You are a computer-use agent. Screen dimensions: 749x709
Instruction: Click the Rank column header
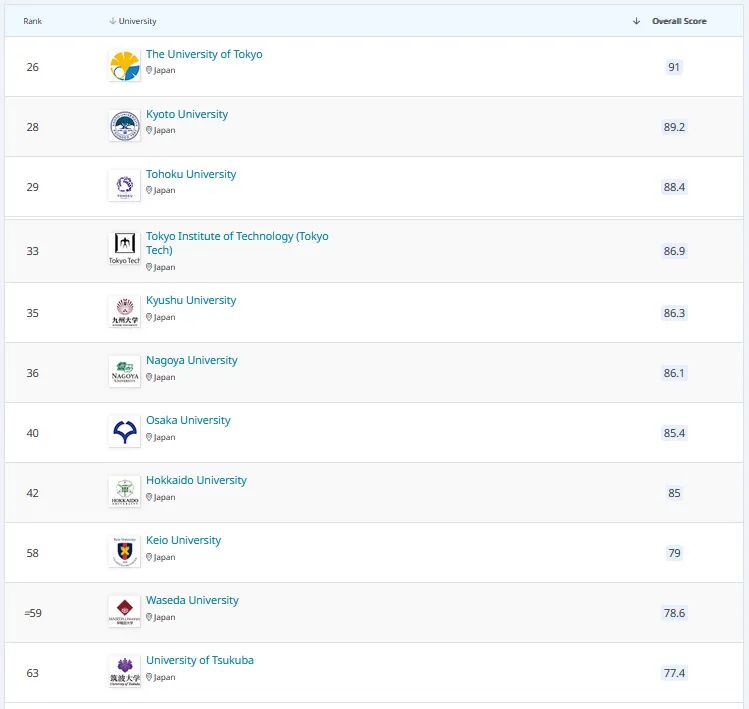pos(33,21)
